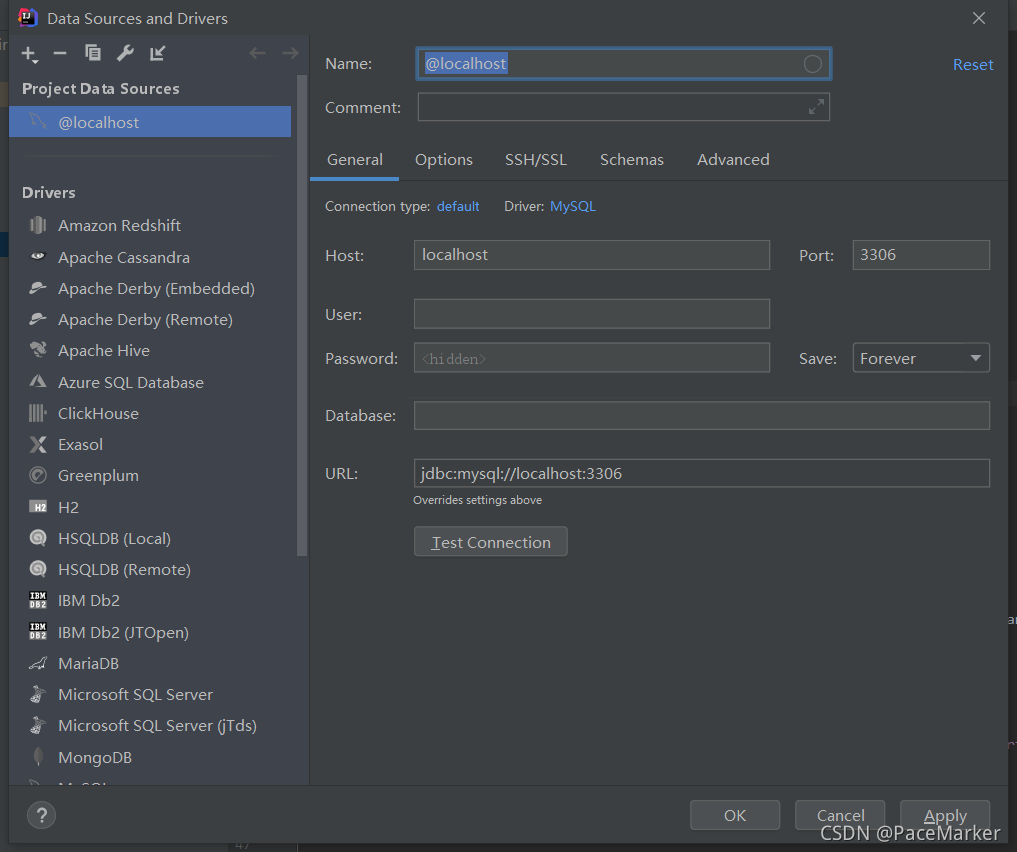
Task: Select the Exasol driver label
Action: [x=80, y=444]
